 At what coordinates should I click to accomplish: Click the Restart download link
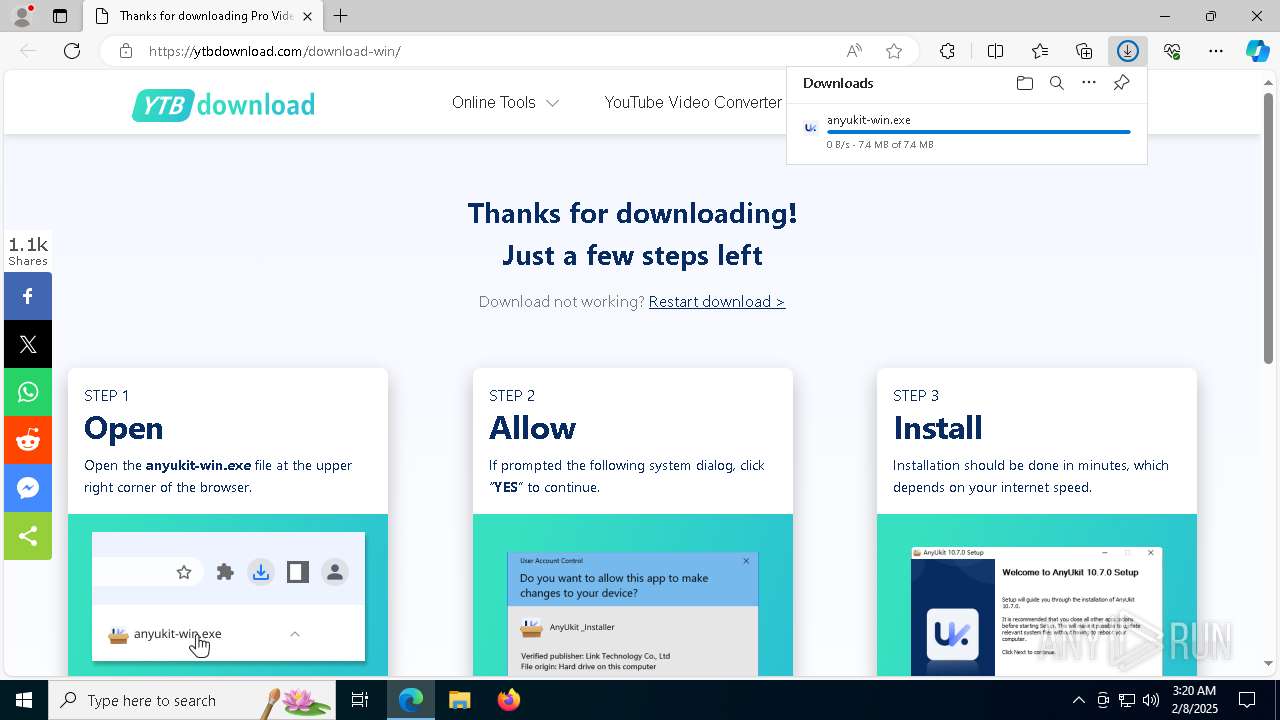coord(717,302)
